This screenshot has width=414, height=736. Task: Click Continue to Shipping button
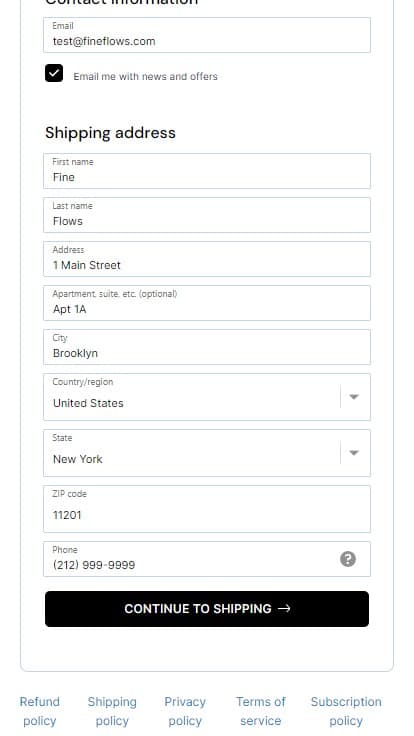tap(207, 609)
